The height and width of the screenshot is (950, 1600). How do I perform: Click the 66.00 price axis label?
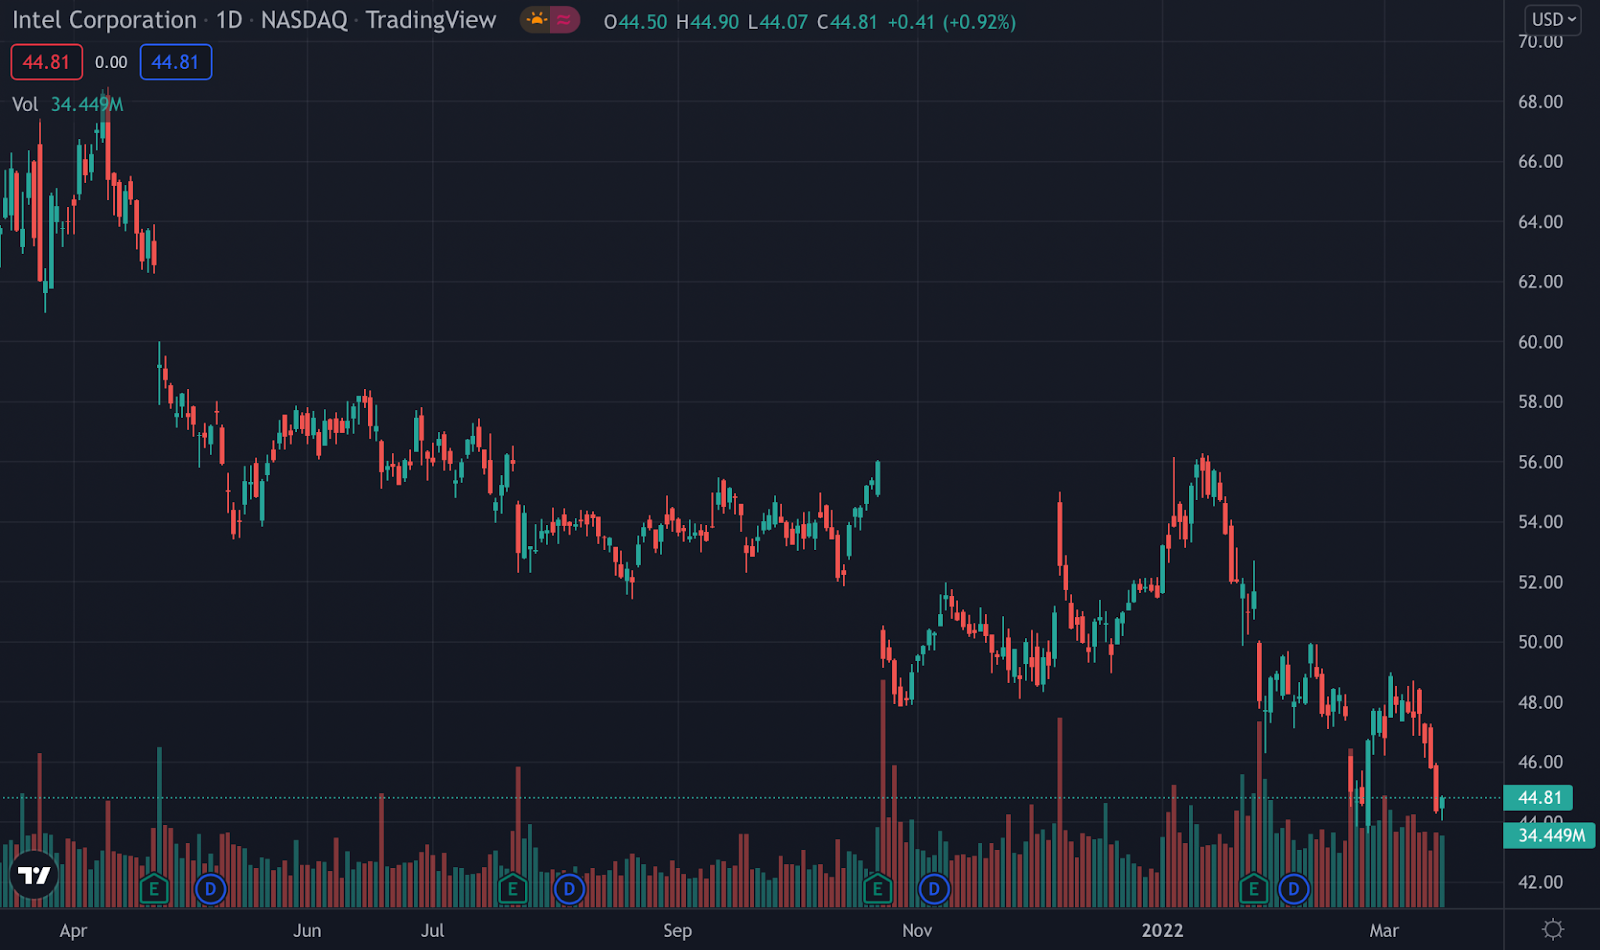(x=1540, y=162)
